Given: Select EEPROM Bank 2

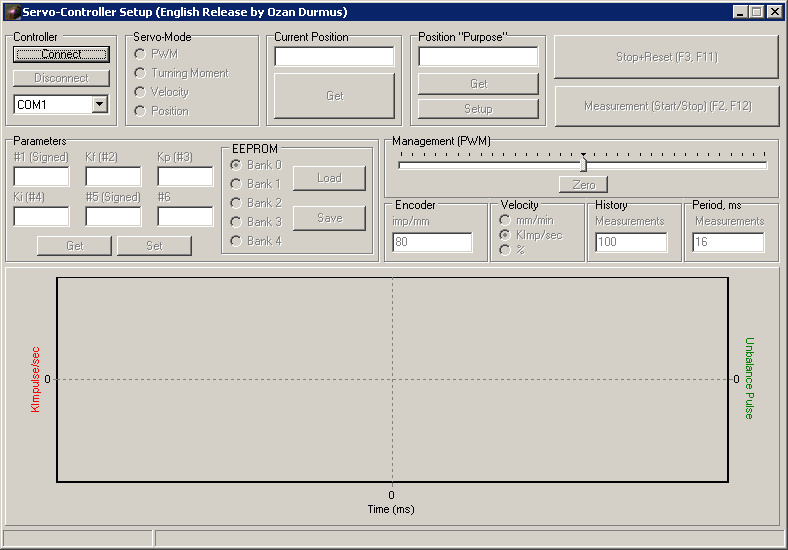Looking at the screenshot, I should (236, 203).
